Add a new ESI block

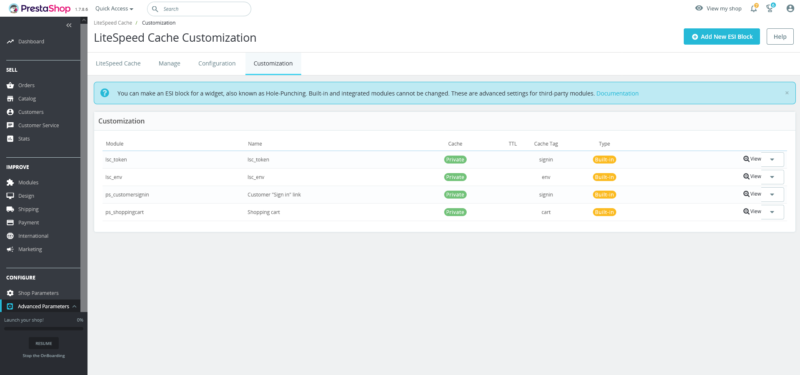pyautogui.click(x=721, y=37)
